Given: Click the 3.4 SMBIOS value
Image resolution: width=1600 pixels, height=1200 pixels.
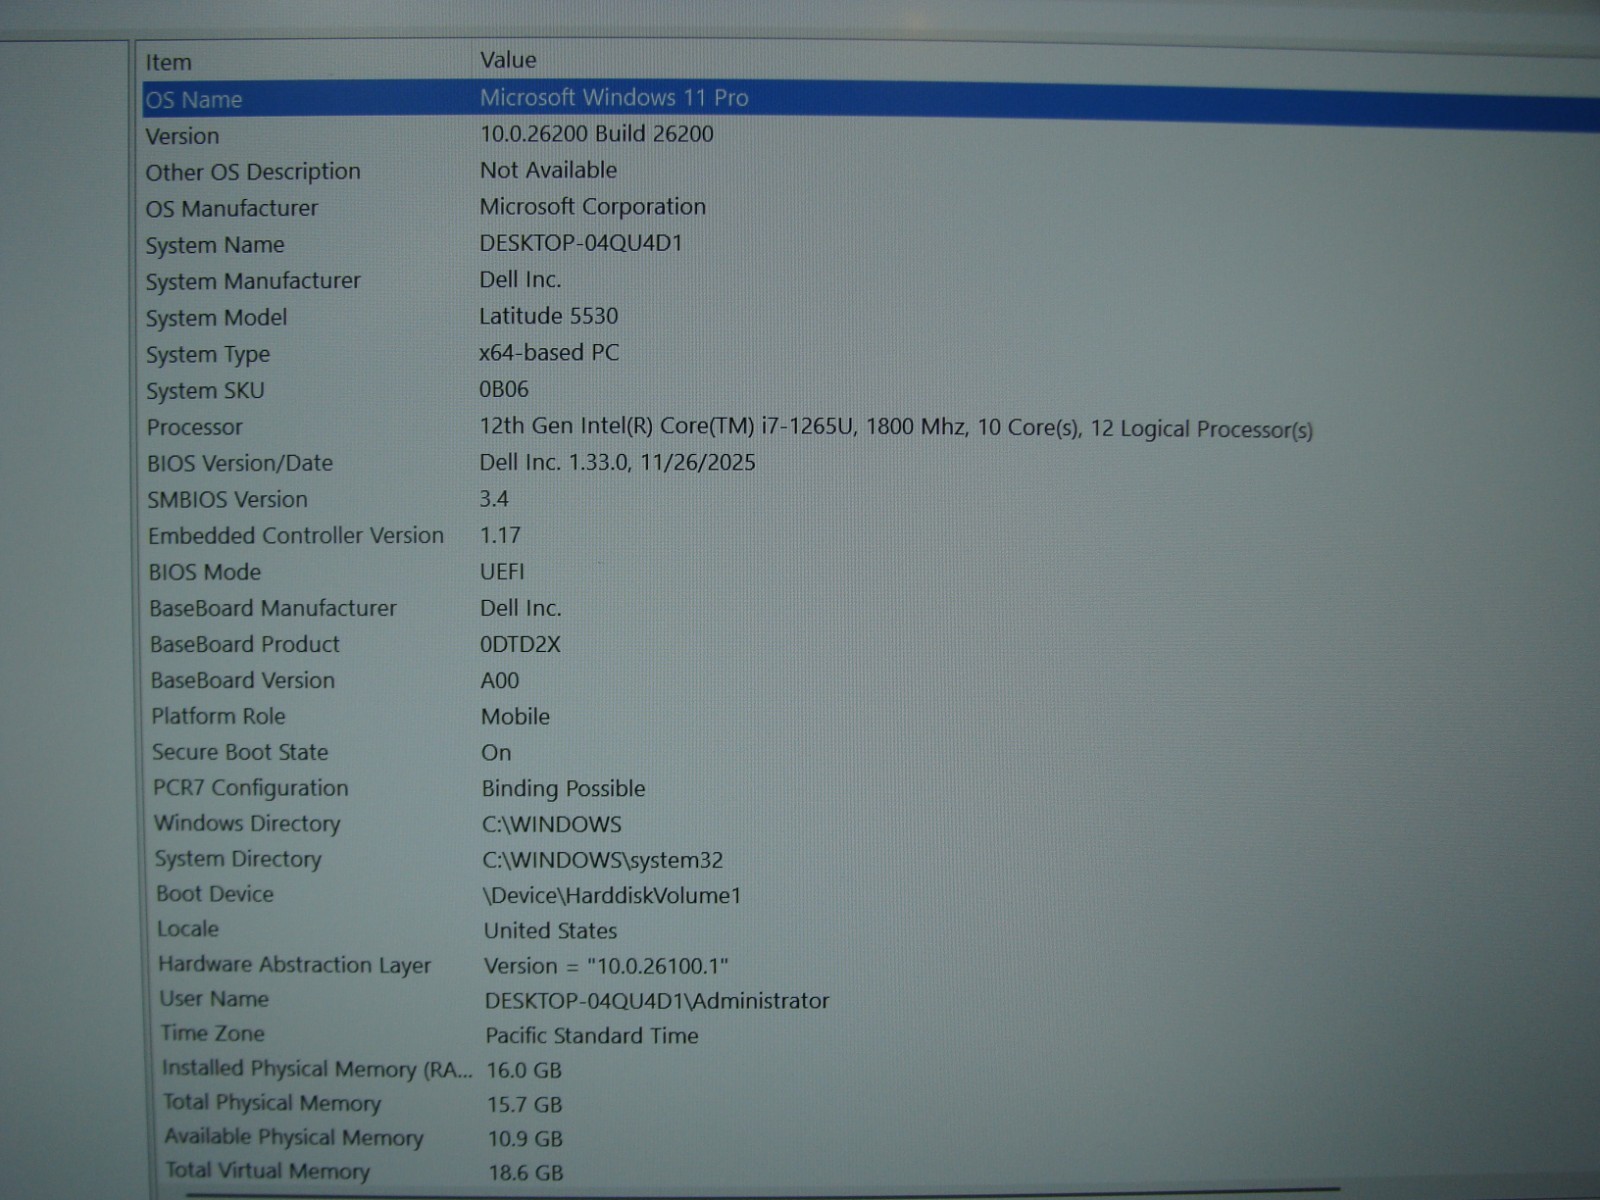Looking at the screenshot, I should 494,498.
